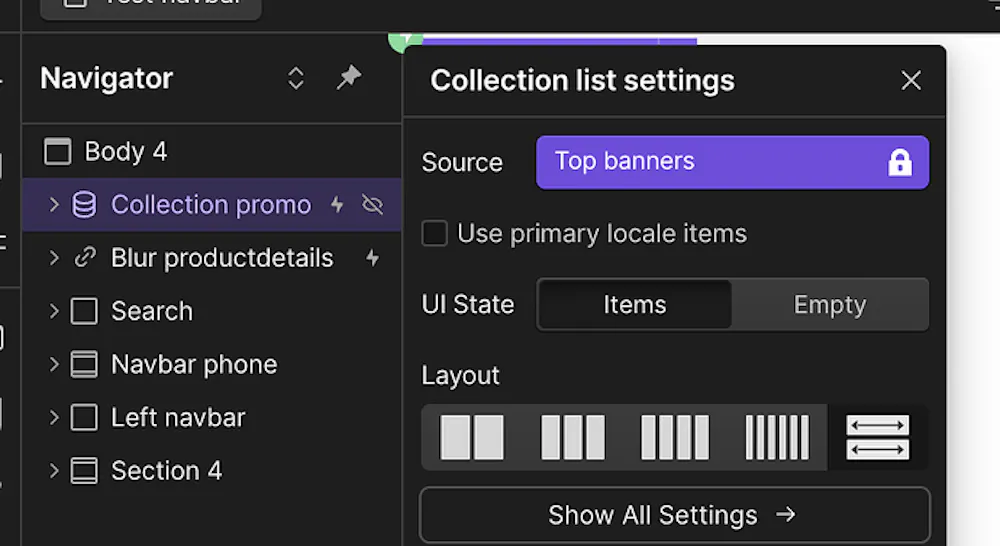This screenshot has height=546, width=1000.
Task: Click the Left navbar div block icon
Action: point(84,418)
